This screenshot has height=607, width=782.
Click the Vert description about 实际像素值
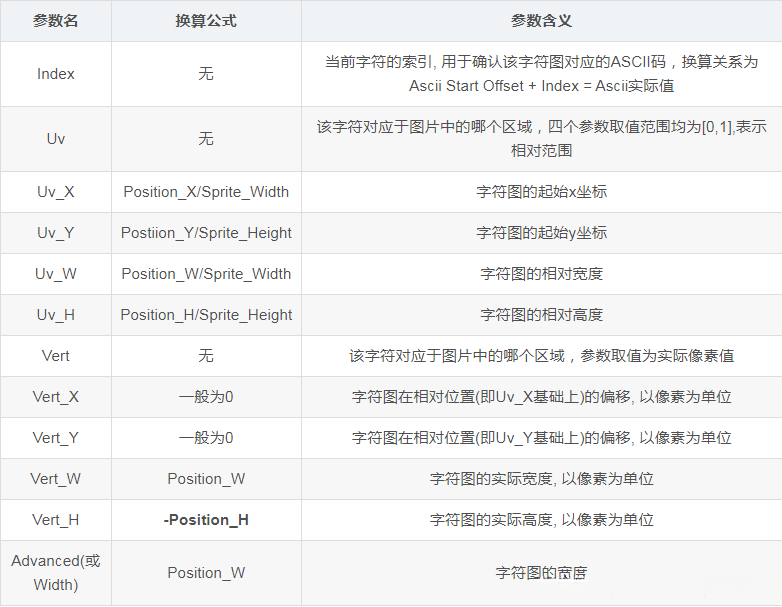click(541, 356)
